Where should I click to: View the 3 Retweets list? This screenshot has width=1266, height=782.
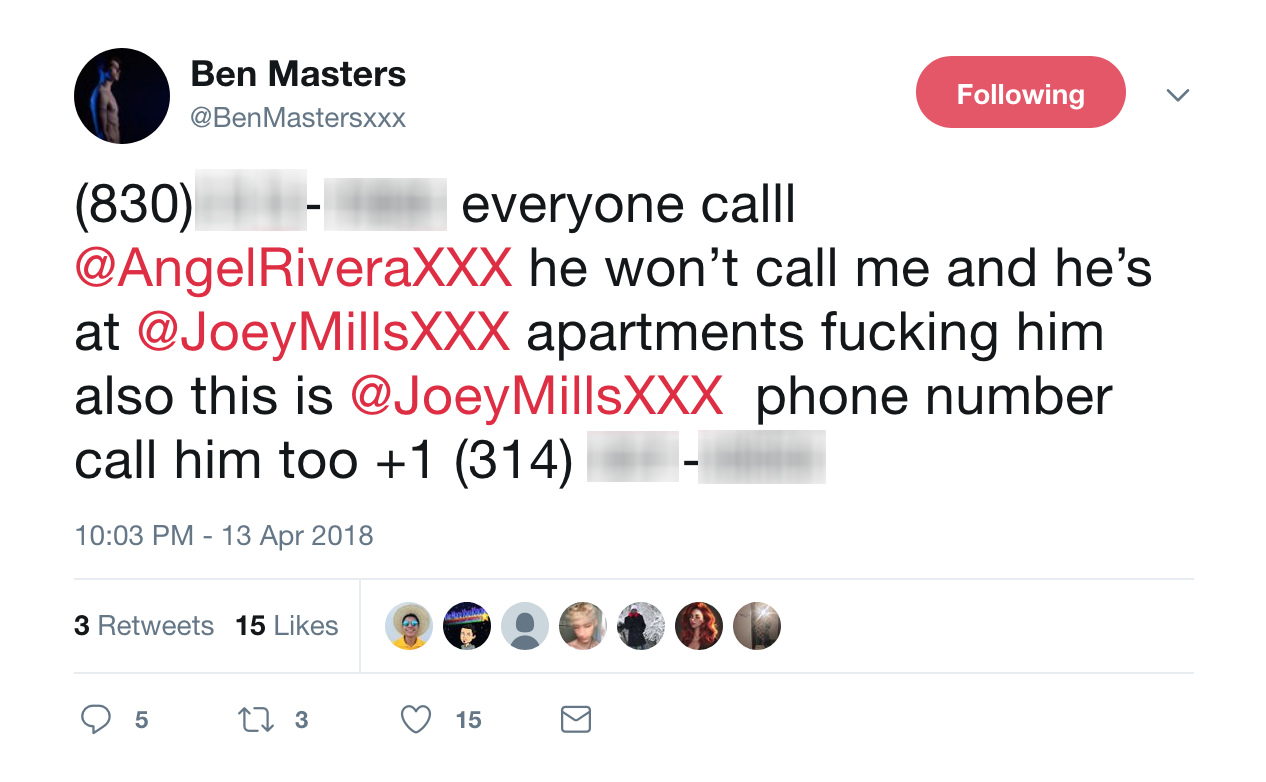click(x=144, y=626)
